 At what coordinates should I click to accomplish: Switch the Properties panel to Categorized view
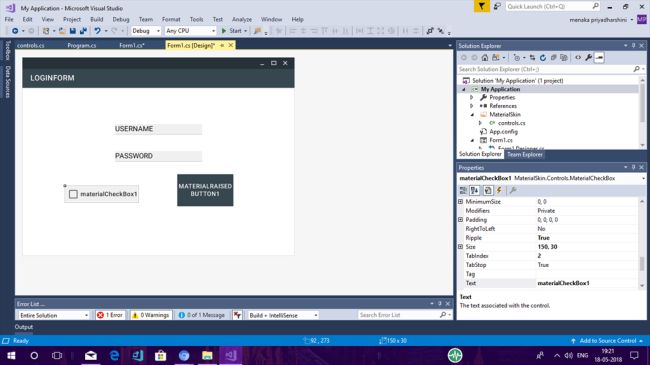463,190
